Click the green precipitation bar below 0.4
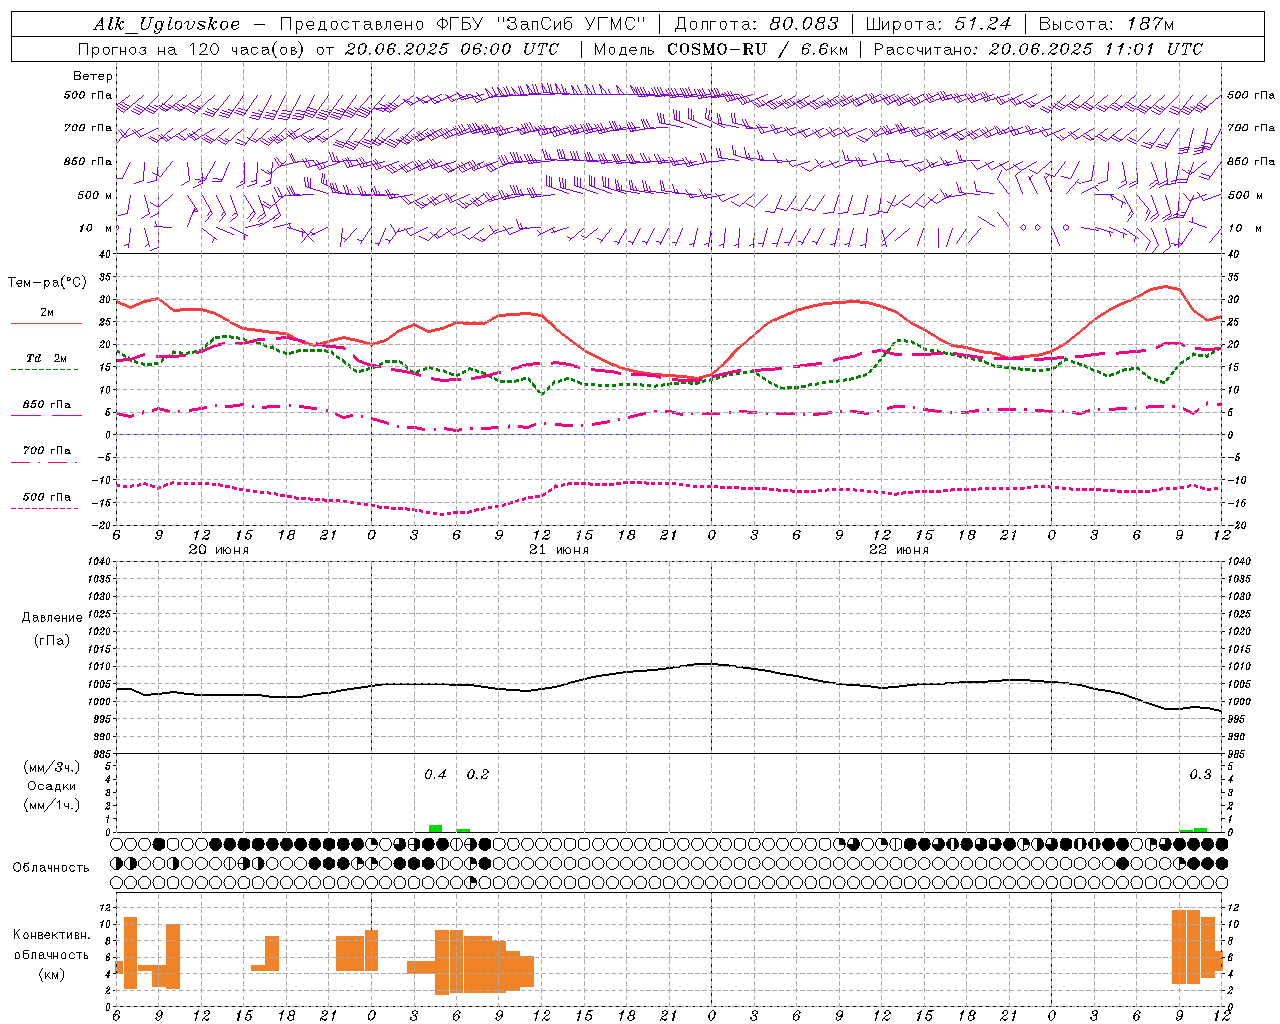 coord(435,828)
